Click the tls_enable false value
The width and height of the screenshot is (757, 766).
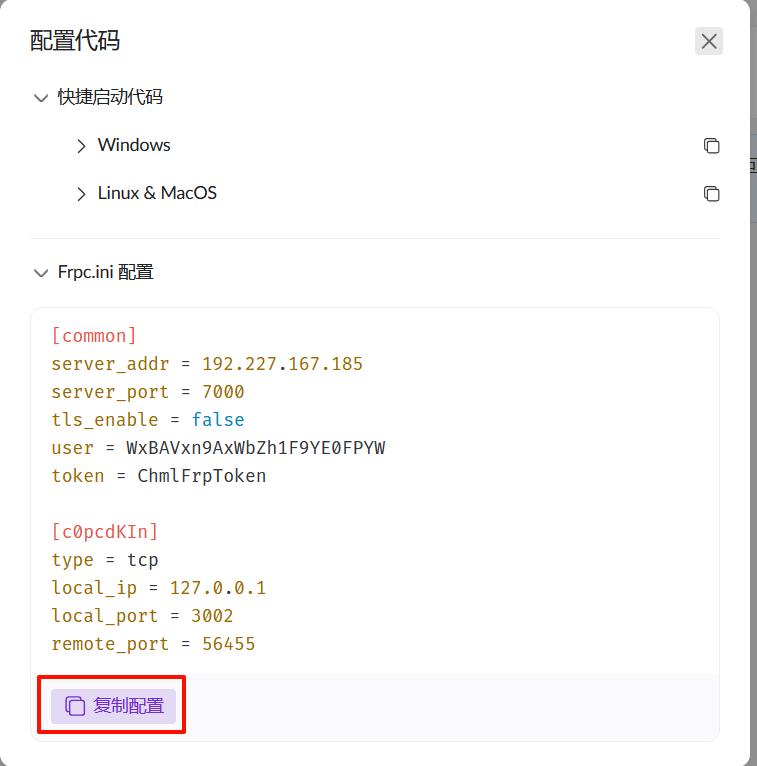218,420
